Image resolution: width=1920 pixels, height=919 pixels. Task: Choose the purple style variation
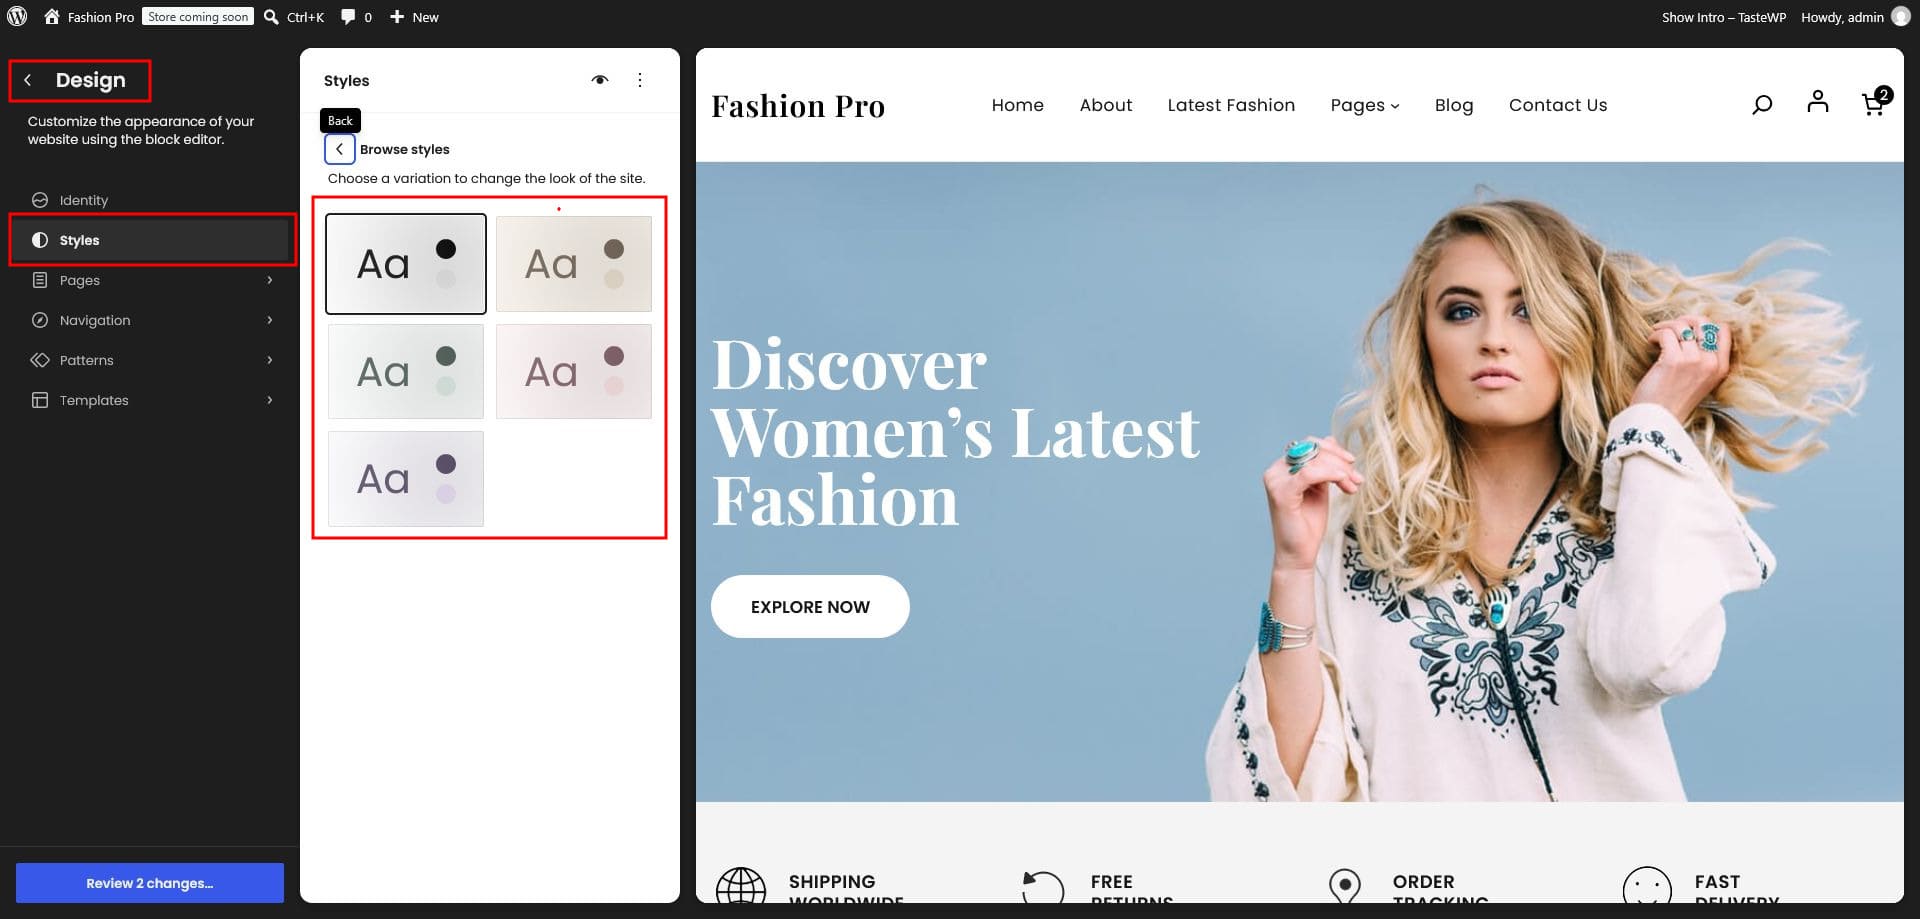pyautogui.click(x=406, y=479)
